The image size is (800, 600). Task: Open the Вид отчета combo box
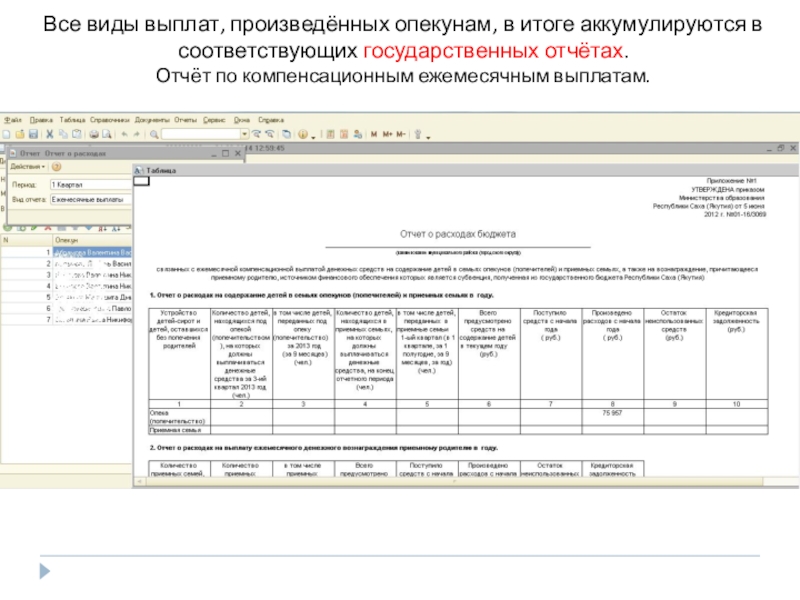coord(91,199)
